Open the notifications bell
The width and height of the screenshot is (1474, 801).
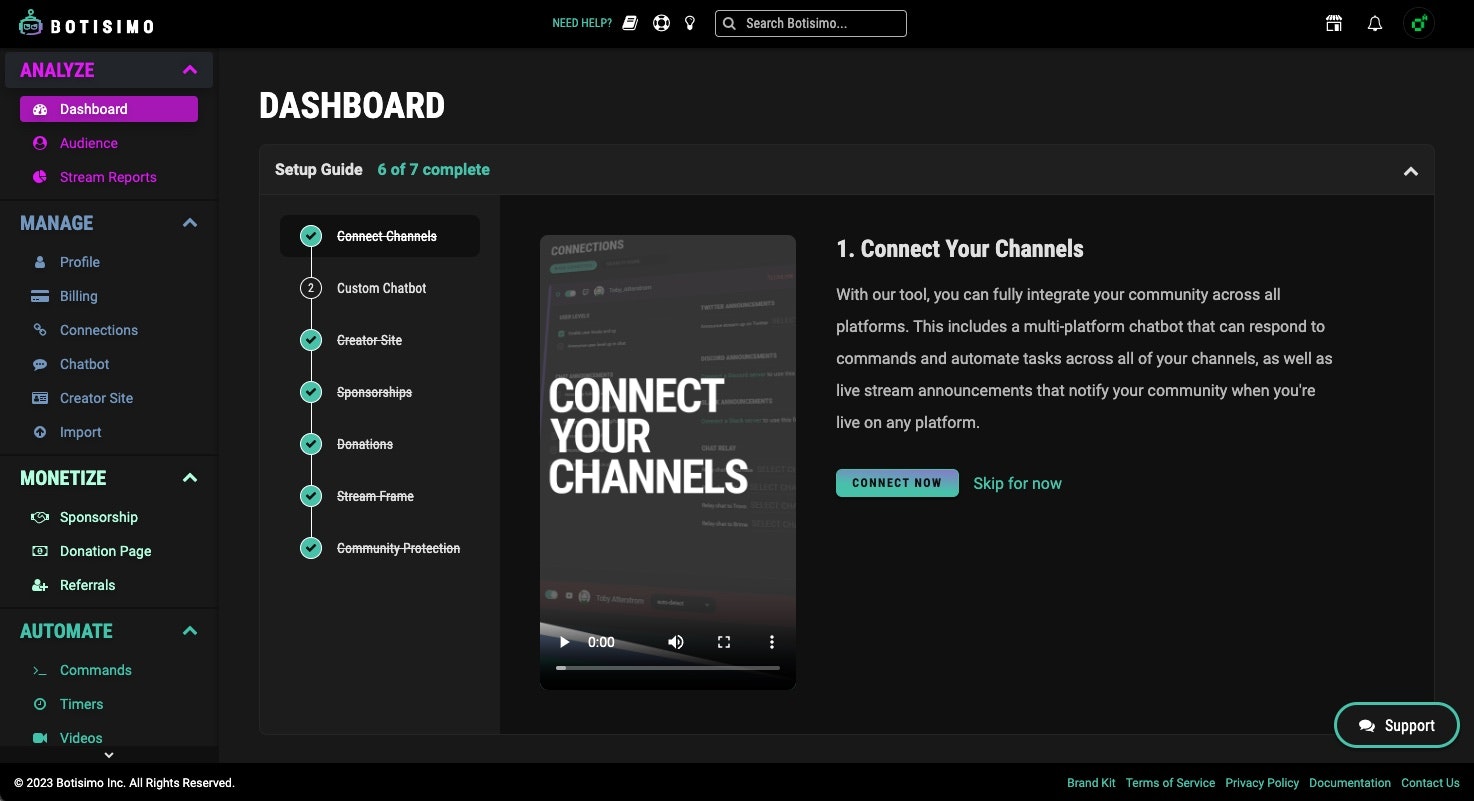1375,23
